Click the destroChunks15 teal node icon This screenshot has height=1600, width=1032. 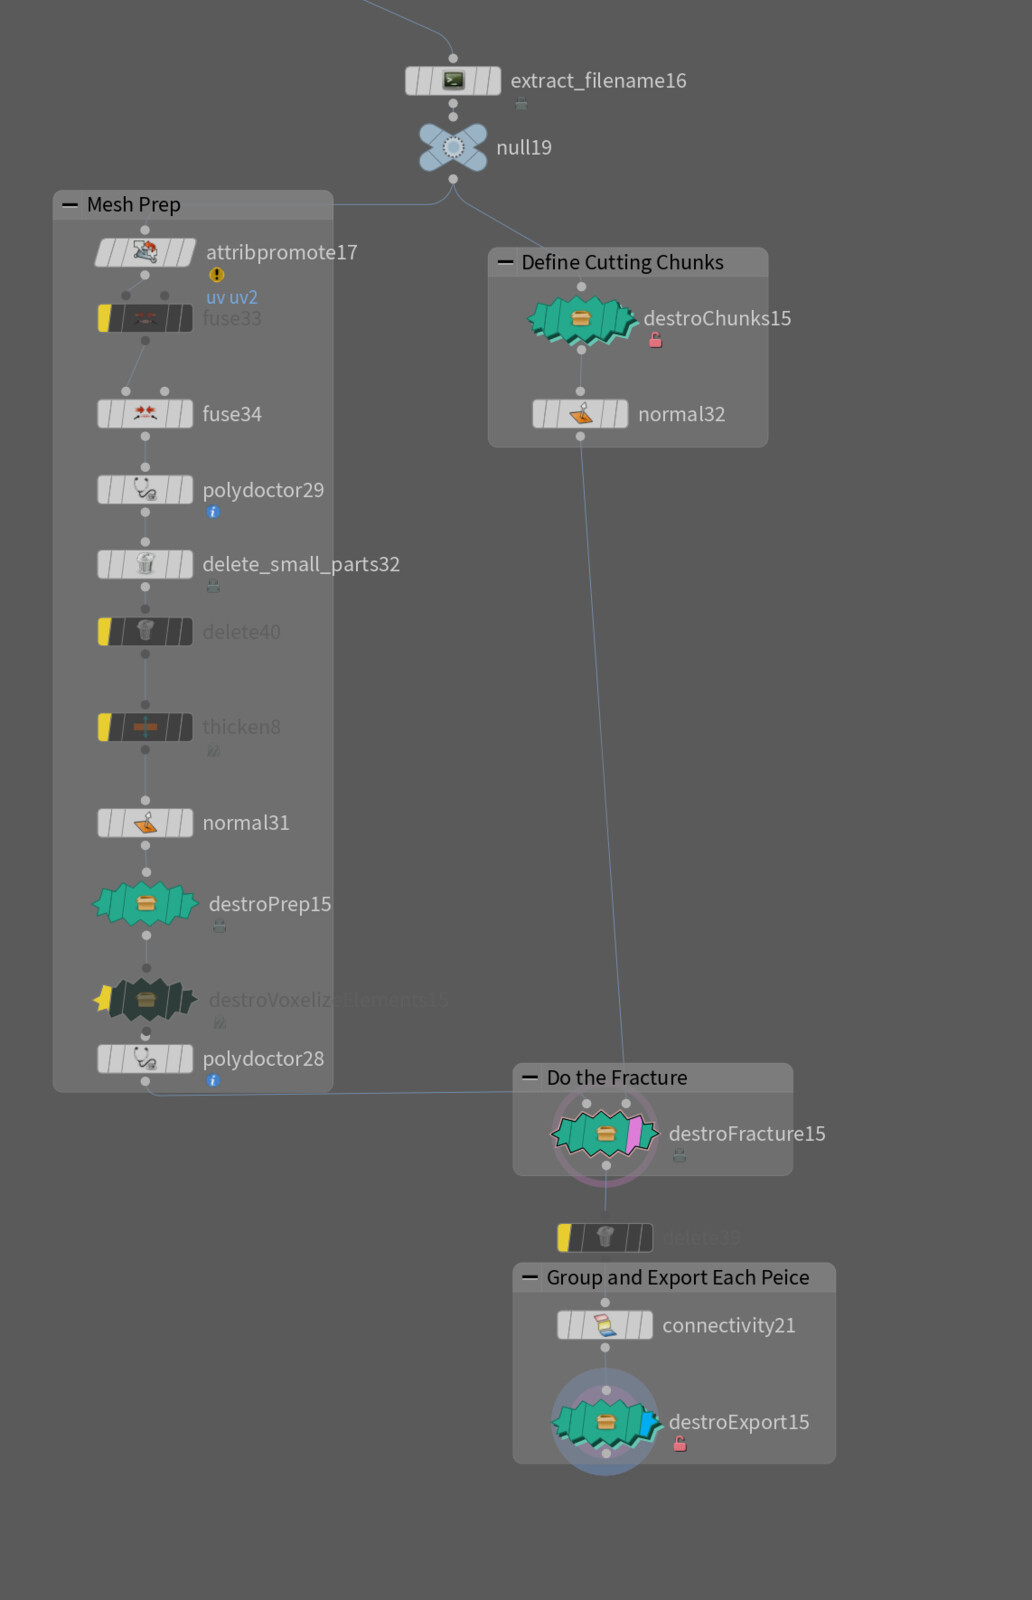581,319
